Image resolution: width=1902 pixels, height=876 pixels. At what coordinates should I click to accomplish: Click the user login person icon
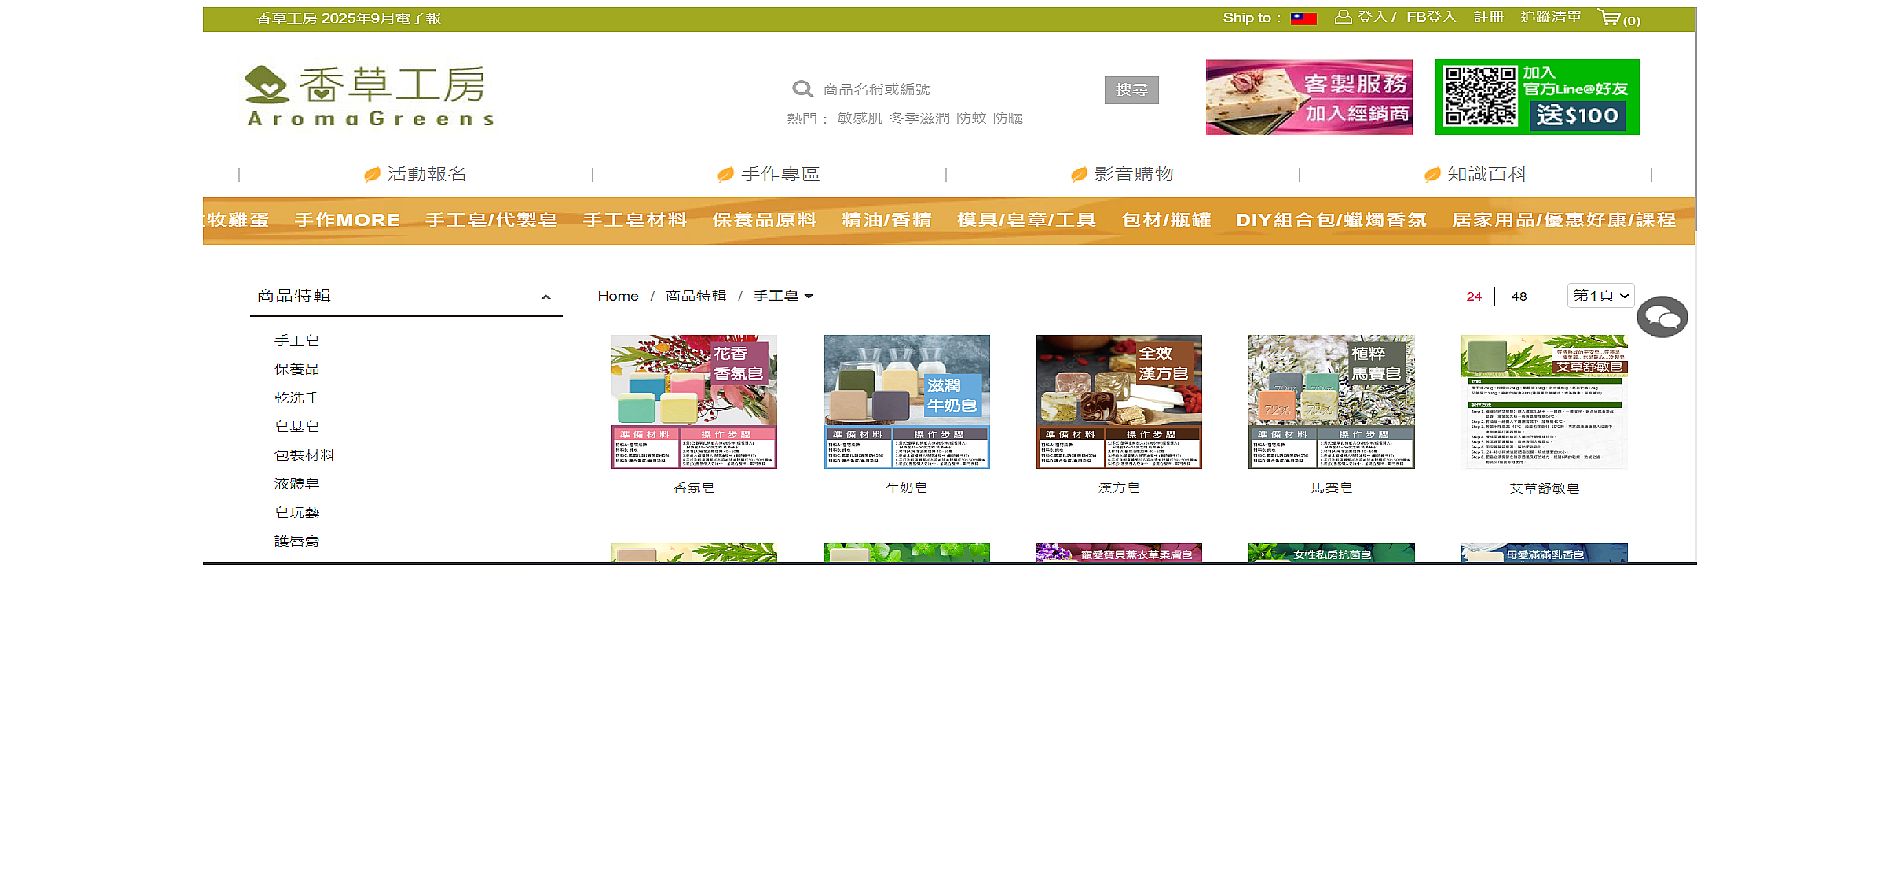pos(1343,17)
